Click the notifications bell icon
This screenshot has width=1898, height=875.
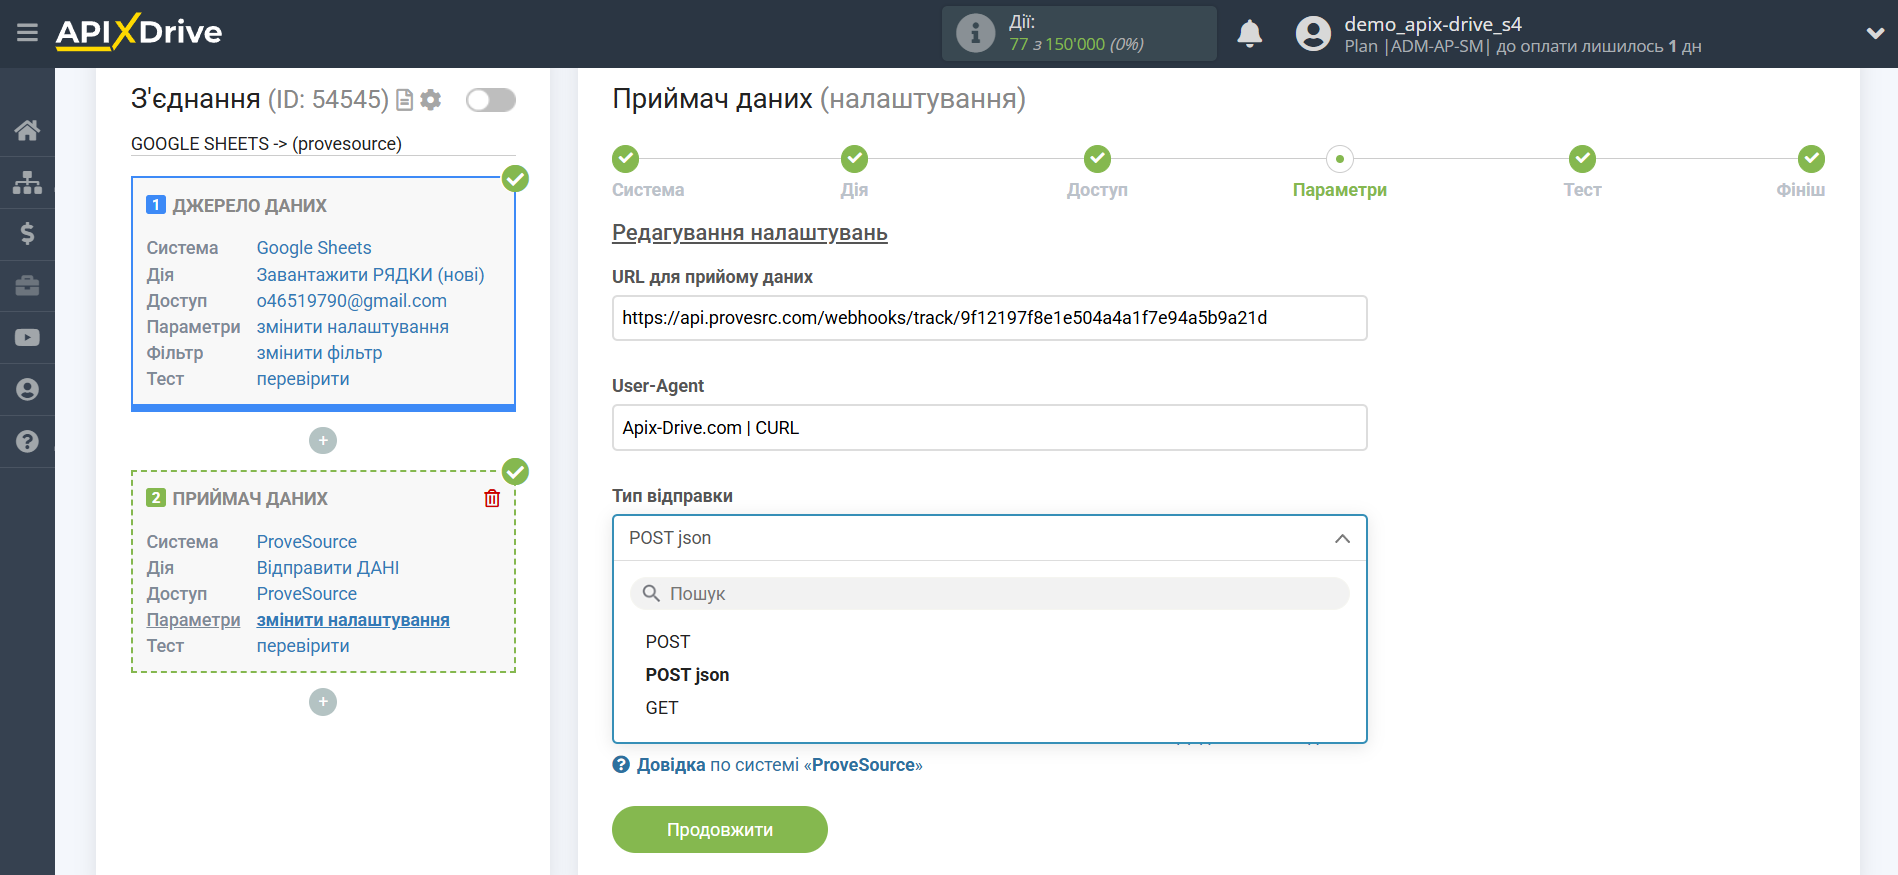[1249, 33]
